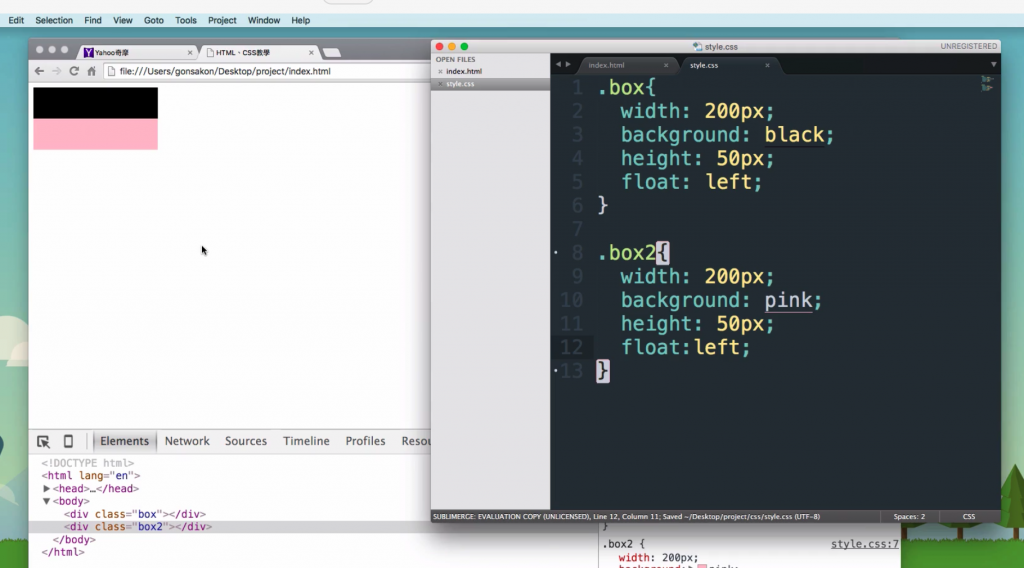
Task: Collapse the body node in DevTools
Action: point(46,501)
